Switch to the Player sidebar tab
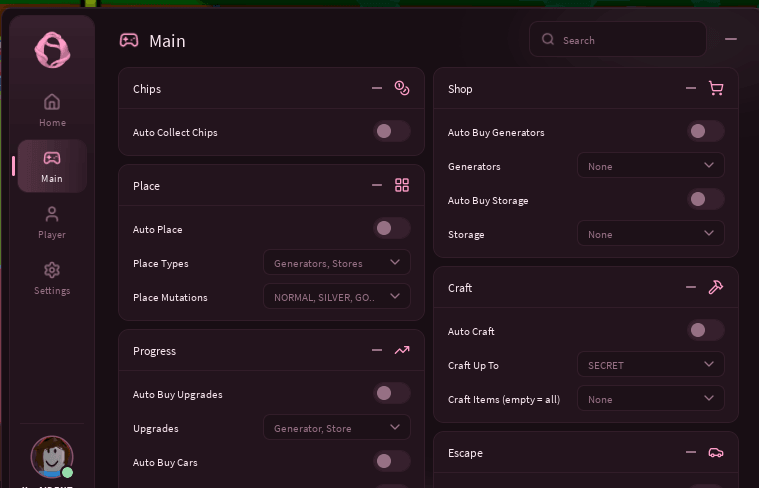 pyautogui.click(x=52, y=223)
